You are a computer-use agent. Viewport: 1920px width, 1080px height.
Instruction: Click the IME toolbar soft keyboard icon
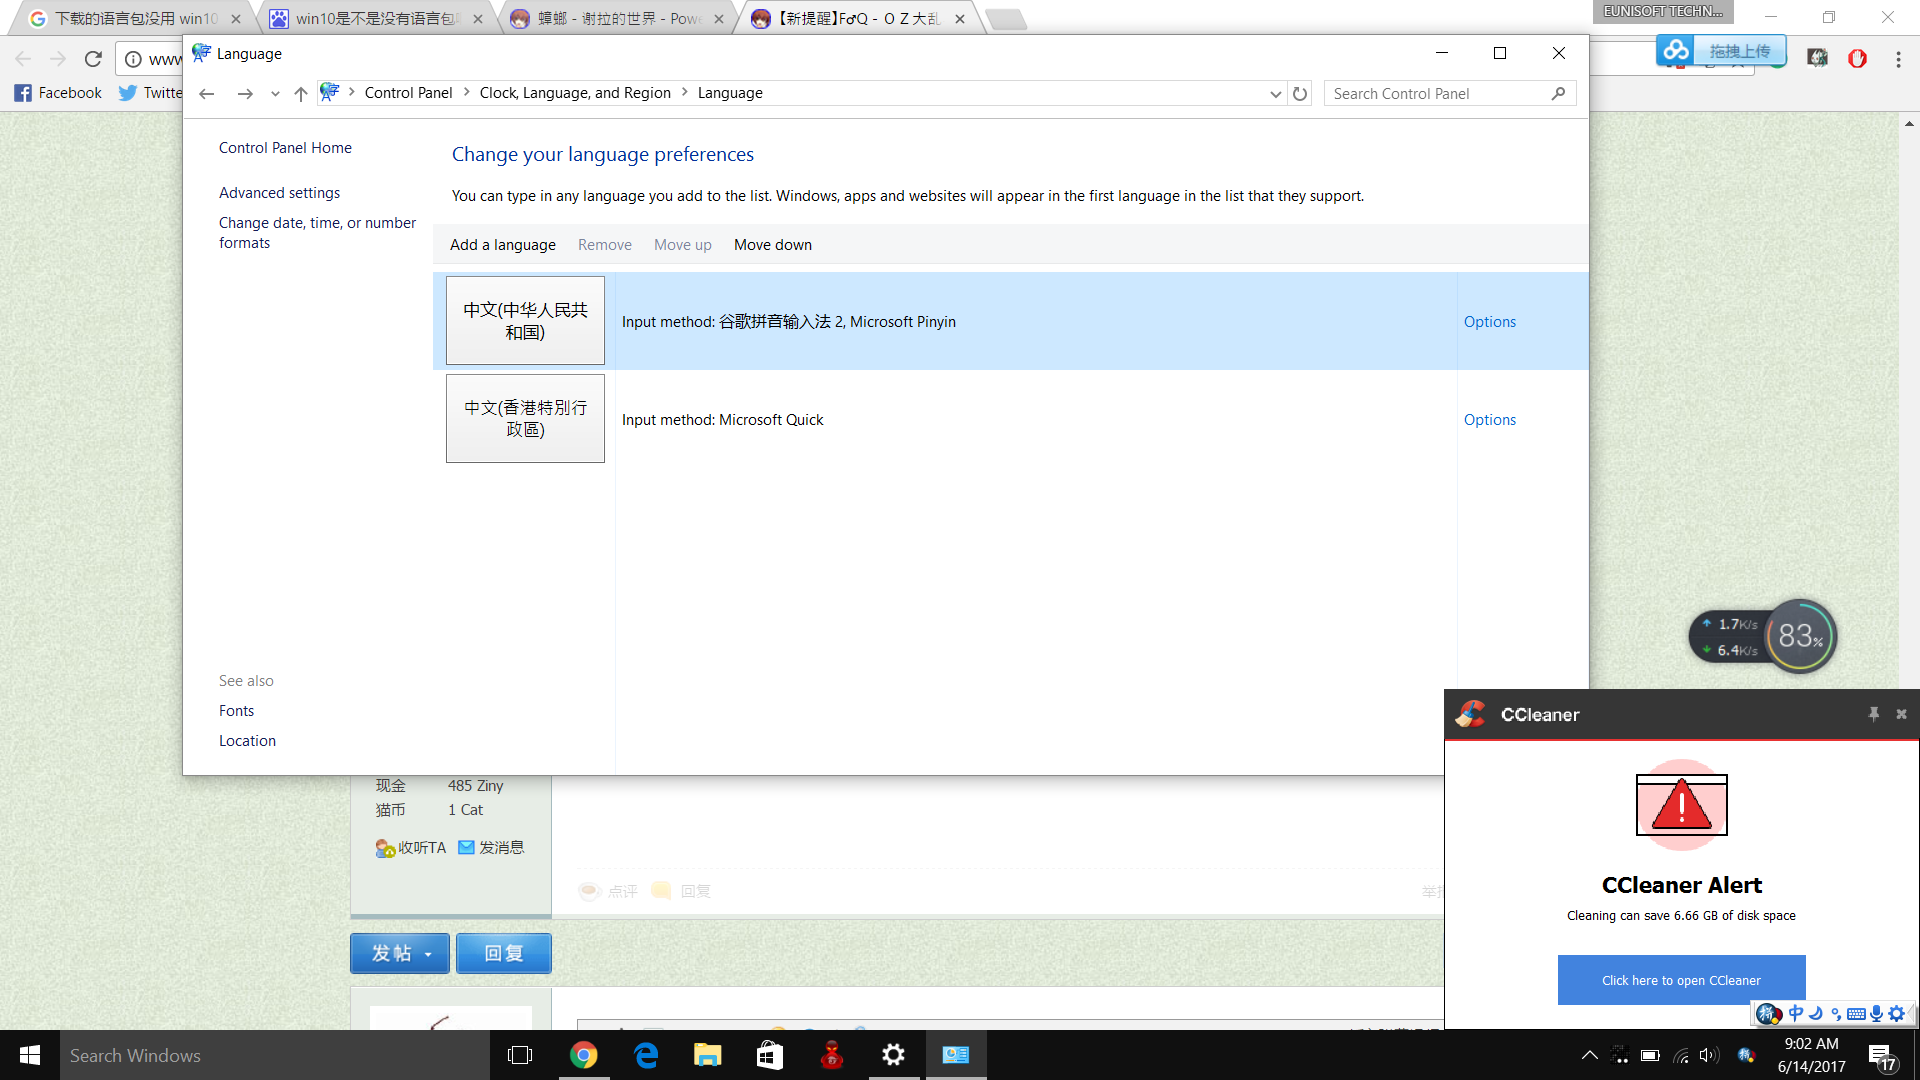click(x=1856, y=1013)
